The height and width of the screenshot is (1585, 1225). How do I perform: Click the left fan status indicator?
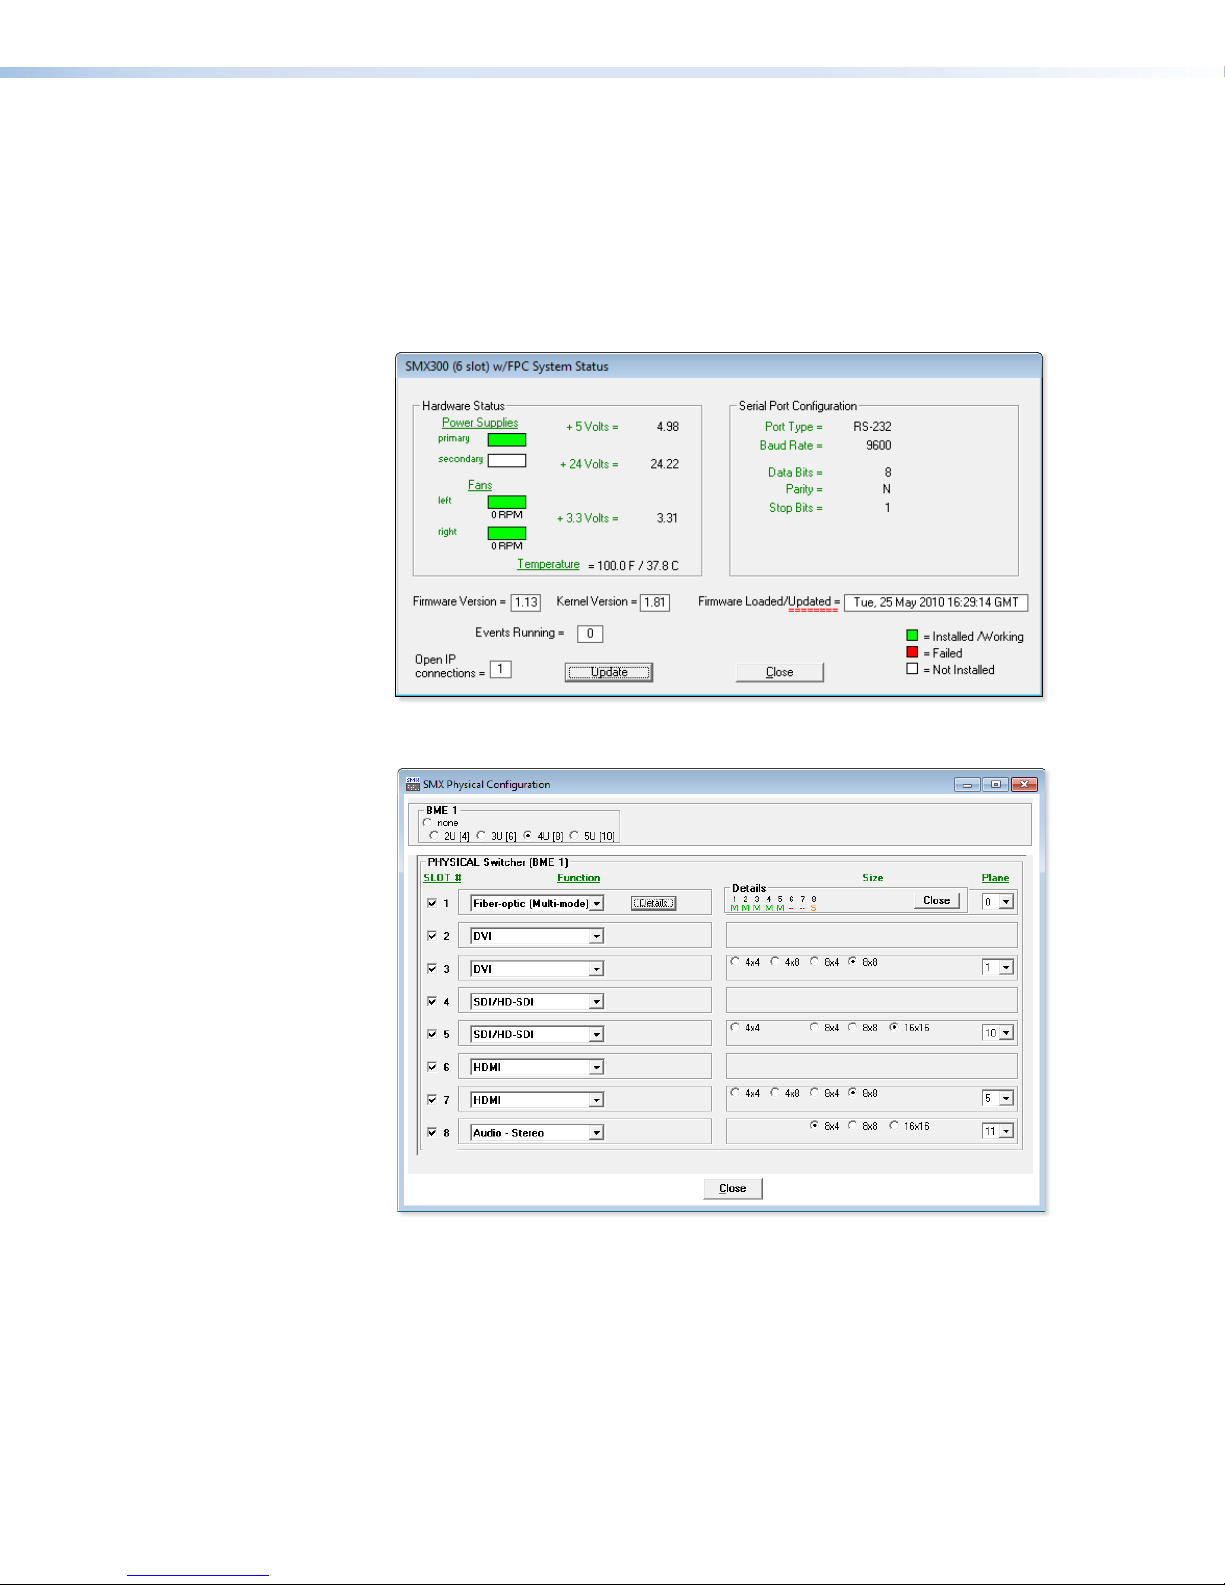(x=506, y=502)
